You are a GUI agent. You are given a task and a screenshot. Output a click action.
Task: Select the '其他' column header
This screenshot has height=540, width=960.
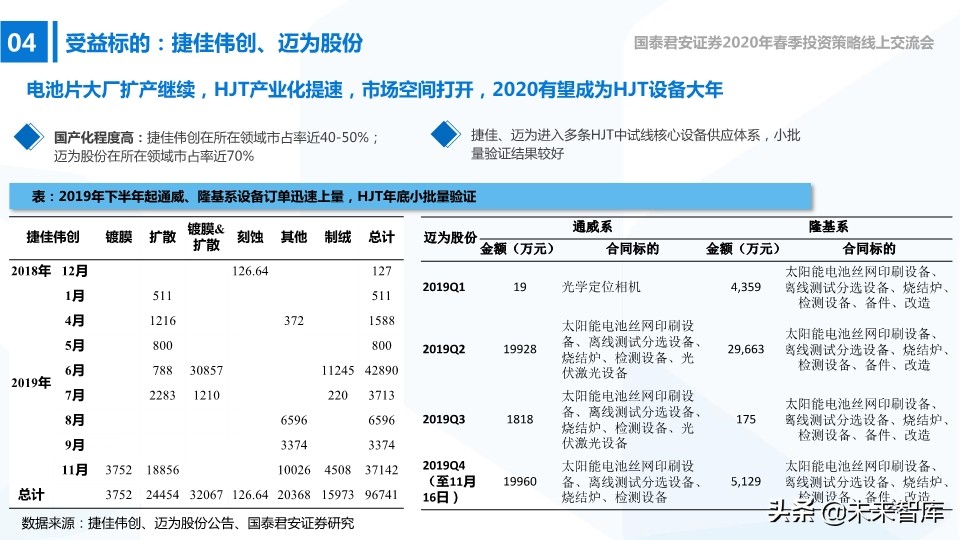point(294,237)
